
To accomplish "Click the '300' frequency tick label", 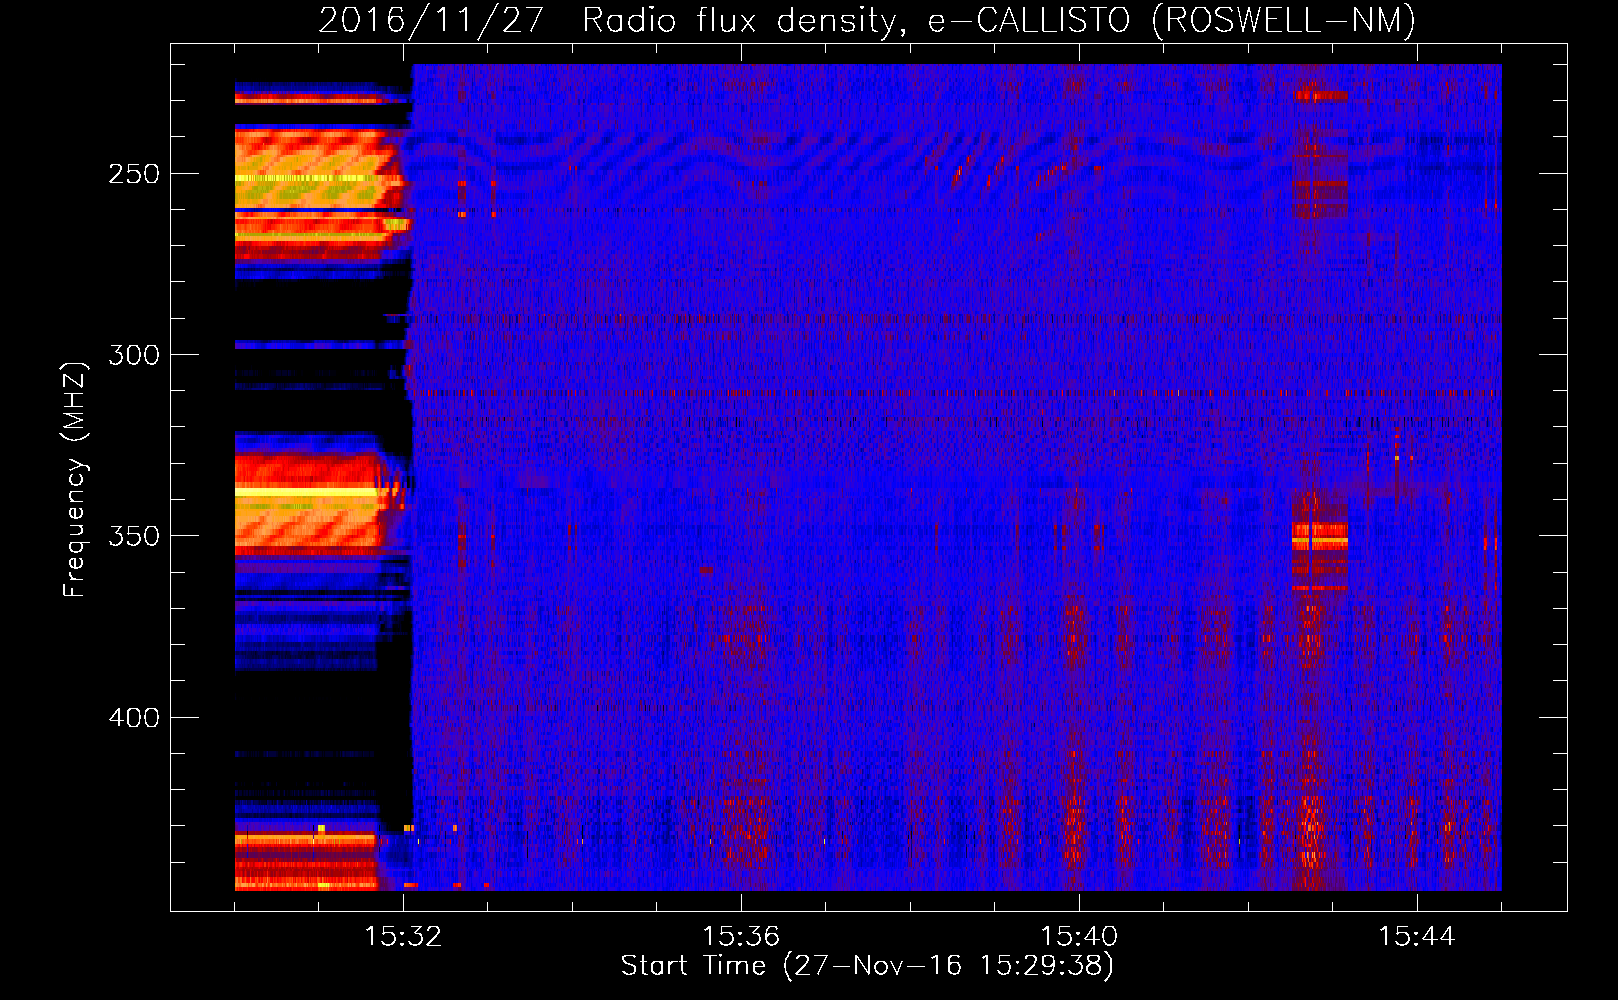I will pyautogui.click(x=134, y=355).
